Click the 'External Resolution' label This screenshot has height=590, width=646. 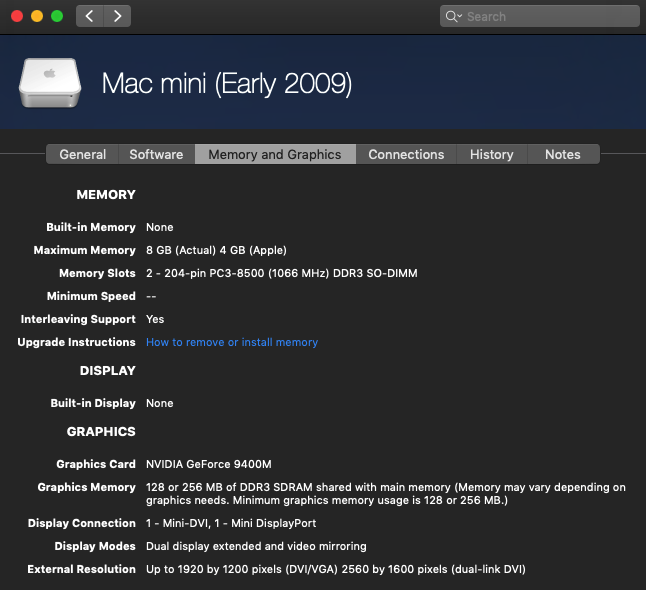click(81, 569)
